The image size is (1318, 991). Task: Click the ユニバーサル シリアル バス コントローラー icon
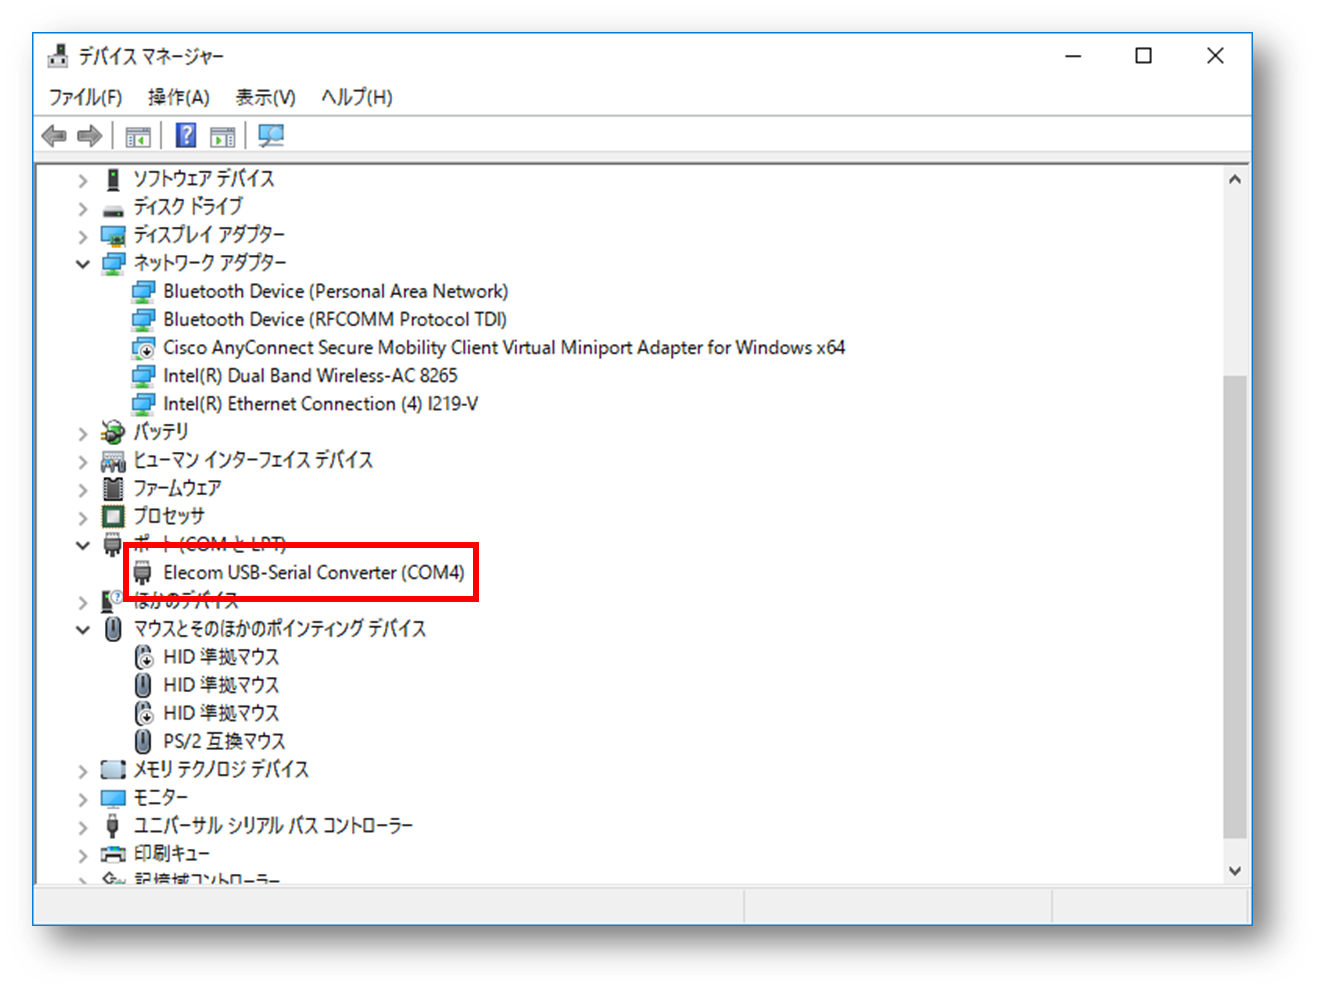113,825
